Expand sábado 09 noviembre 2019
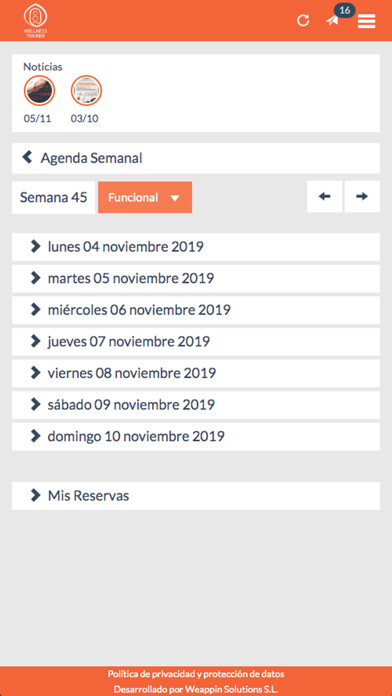The image size is (392, 696). [196, 405]
